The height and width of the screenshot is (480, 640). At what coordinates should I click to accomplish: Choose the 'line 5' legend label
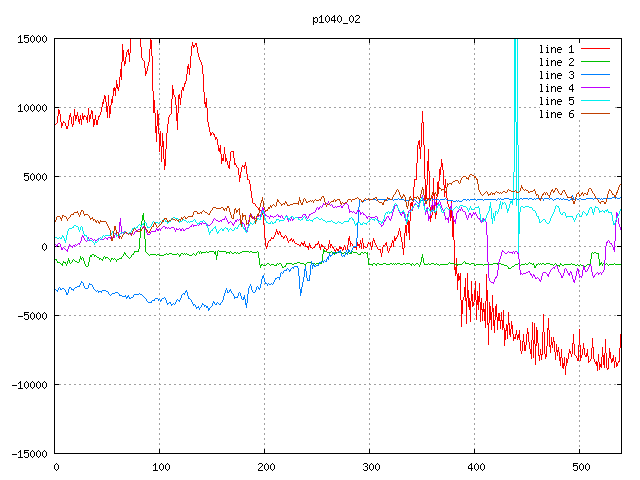coord(557,101)
